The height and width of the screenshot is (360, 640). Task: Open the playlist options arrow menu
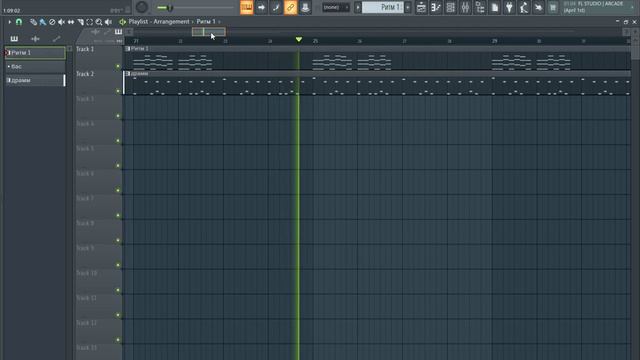(9, 22)
